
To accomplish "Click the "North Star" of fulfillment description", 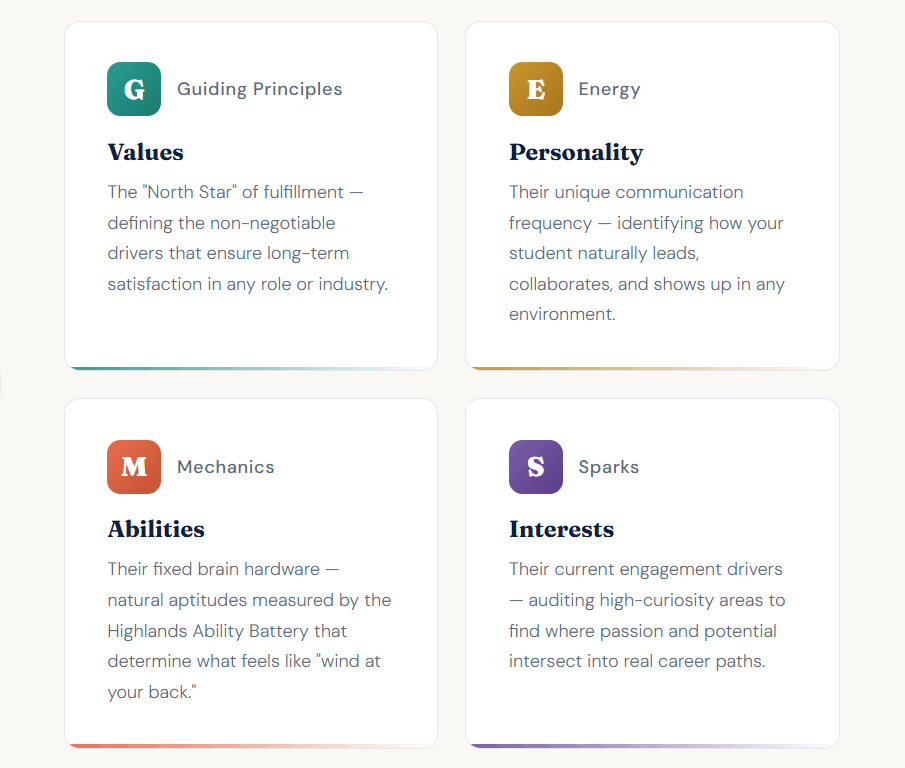I will coord(247,238).
